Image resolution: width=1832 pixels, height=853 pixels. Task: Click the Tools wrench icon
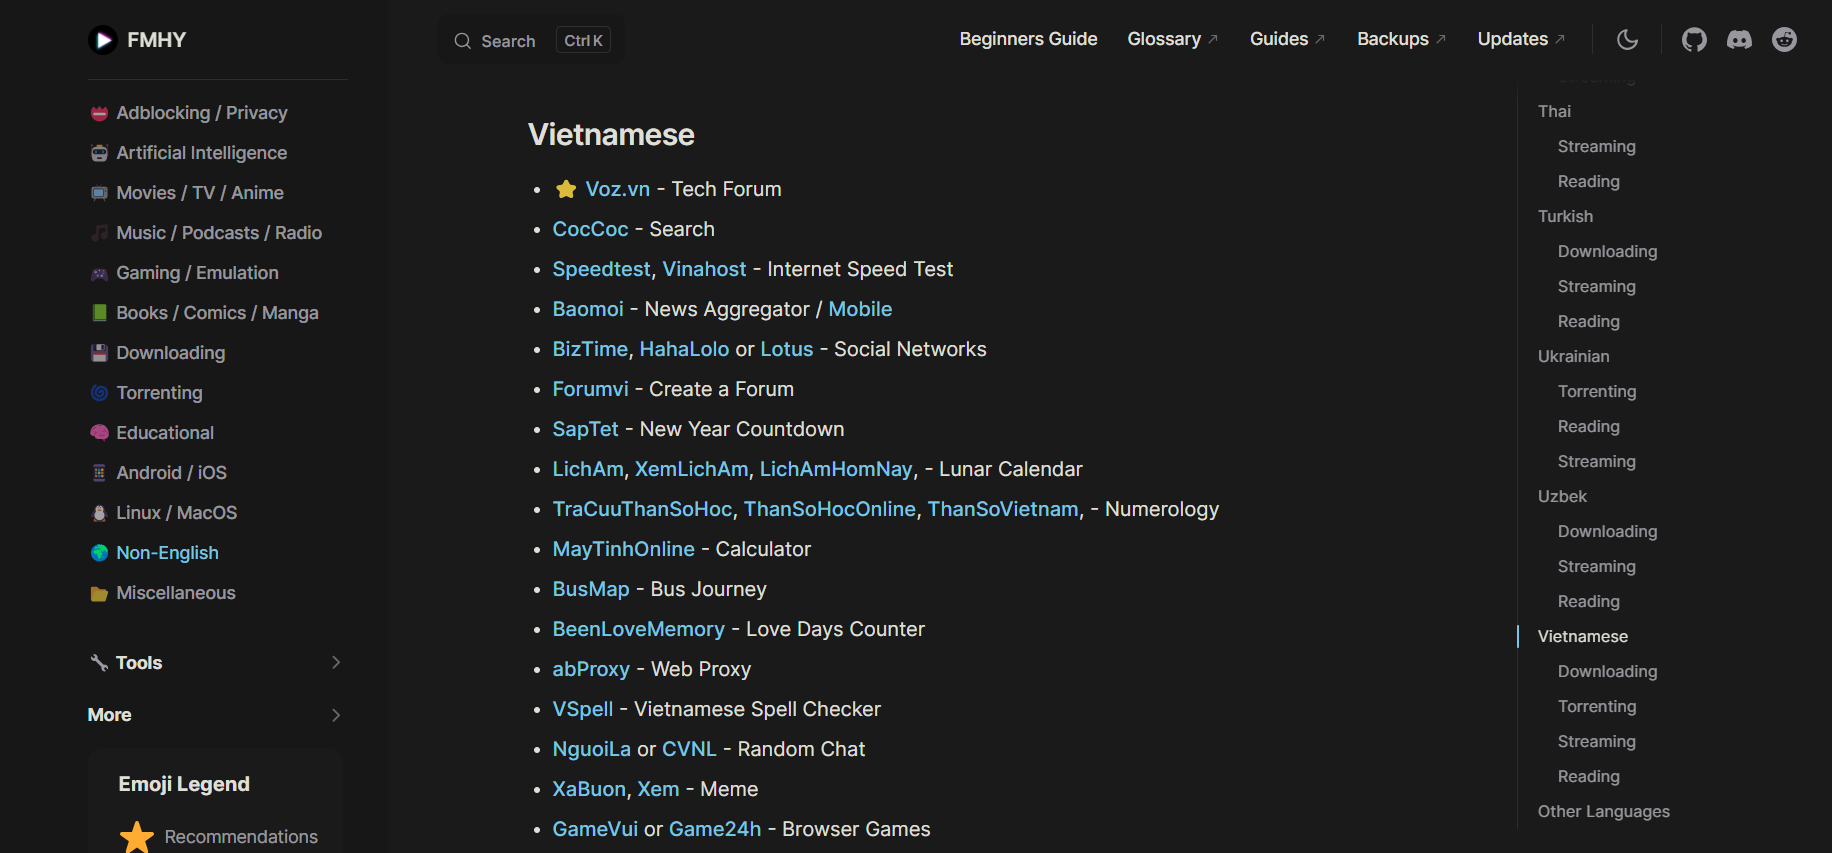99,663
